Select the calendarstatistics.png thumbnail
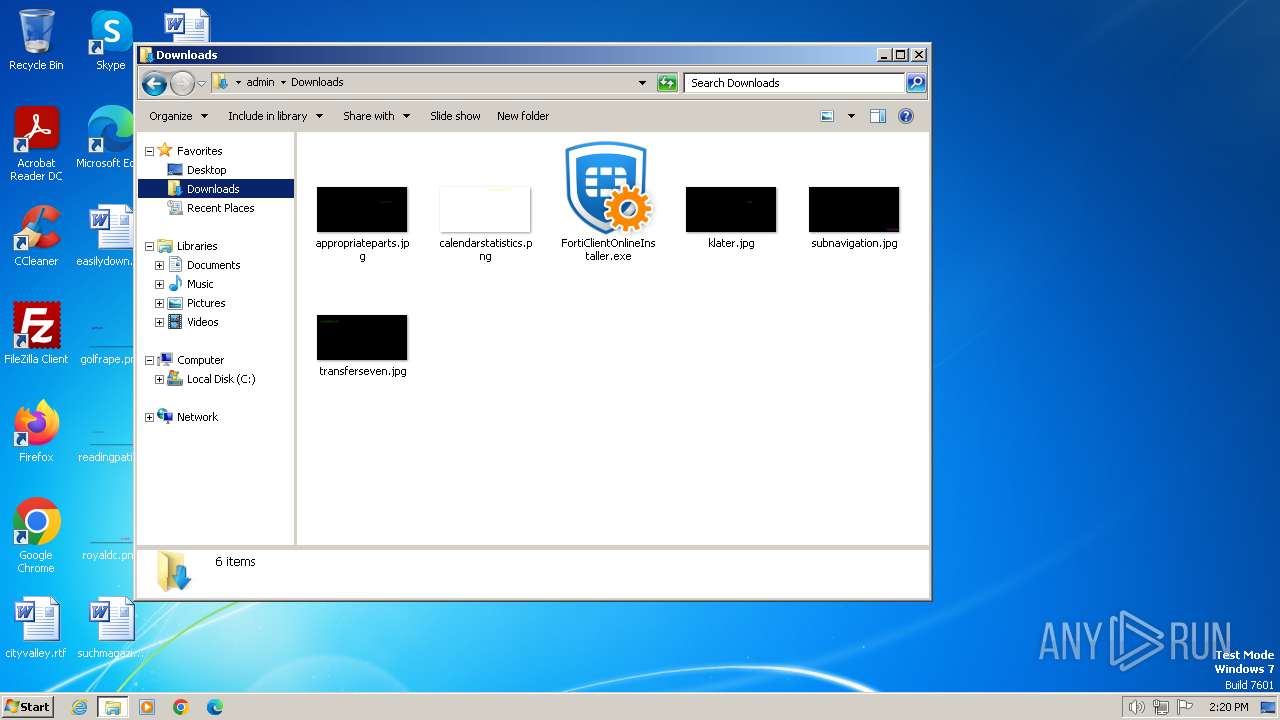This screenshot has height=720, width=1280. click(x=485, y=209)
